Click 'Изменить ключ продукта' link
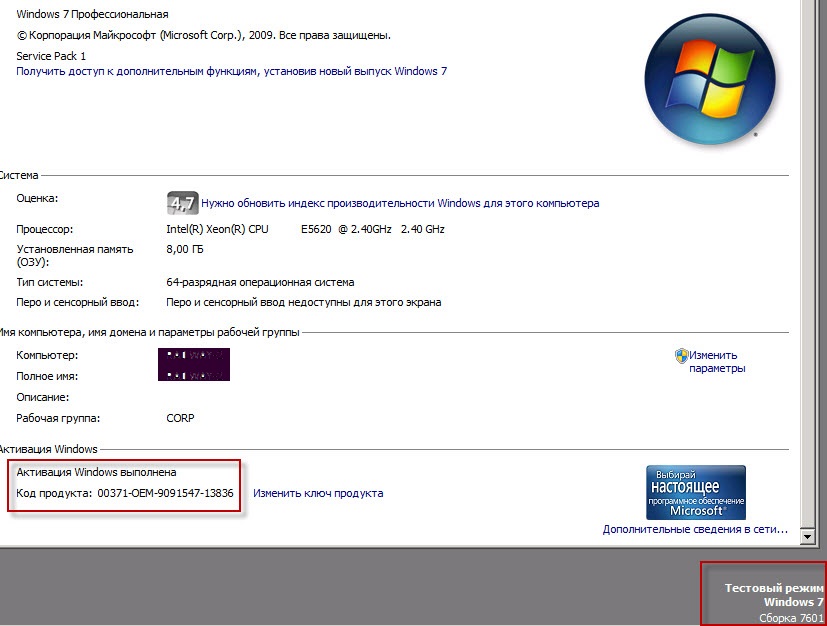 point(318,493)
